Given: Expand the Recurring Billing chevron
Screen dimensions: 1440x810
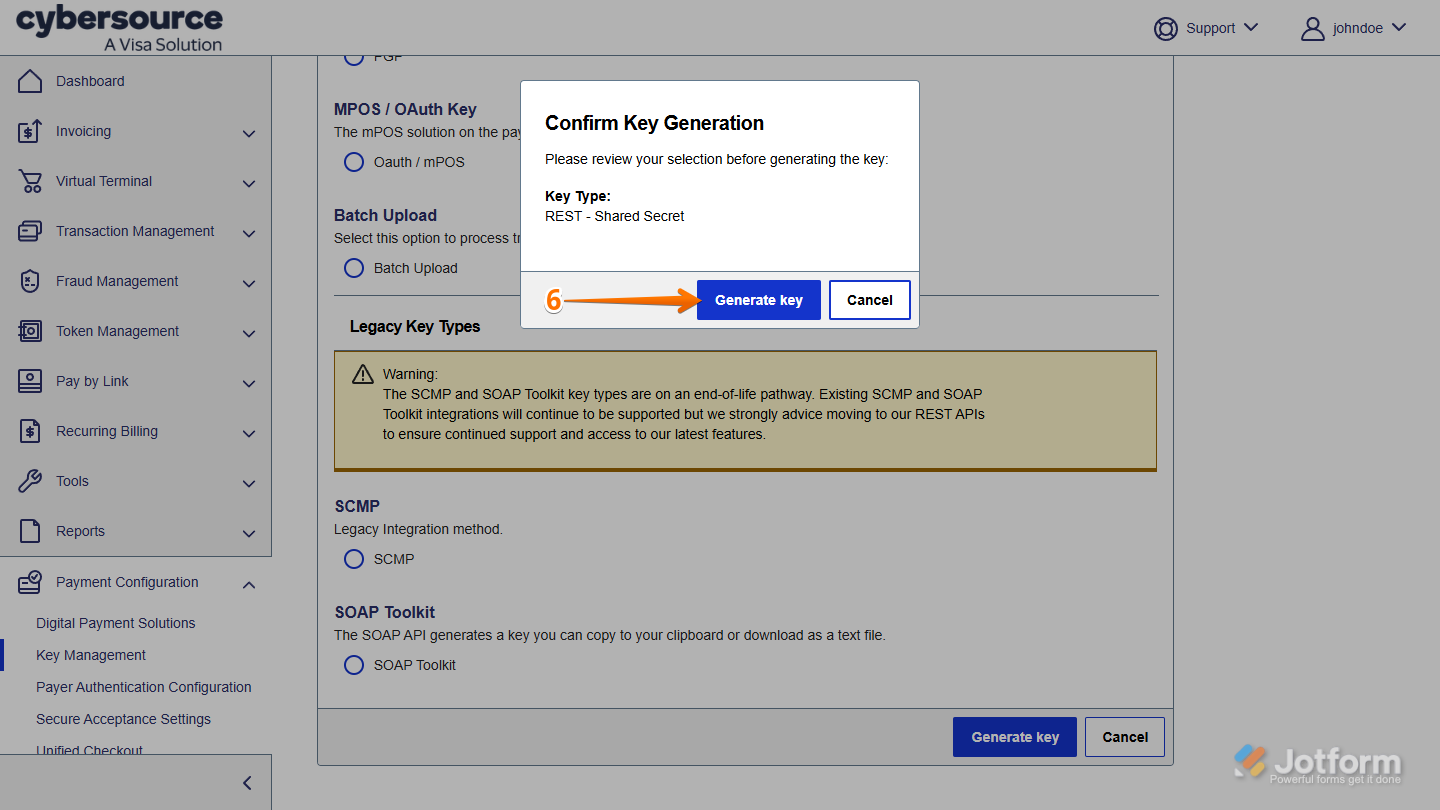Looking at the screenshot, I should tap(249, 434).
